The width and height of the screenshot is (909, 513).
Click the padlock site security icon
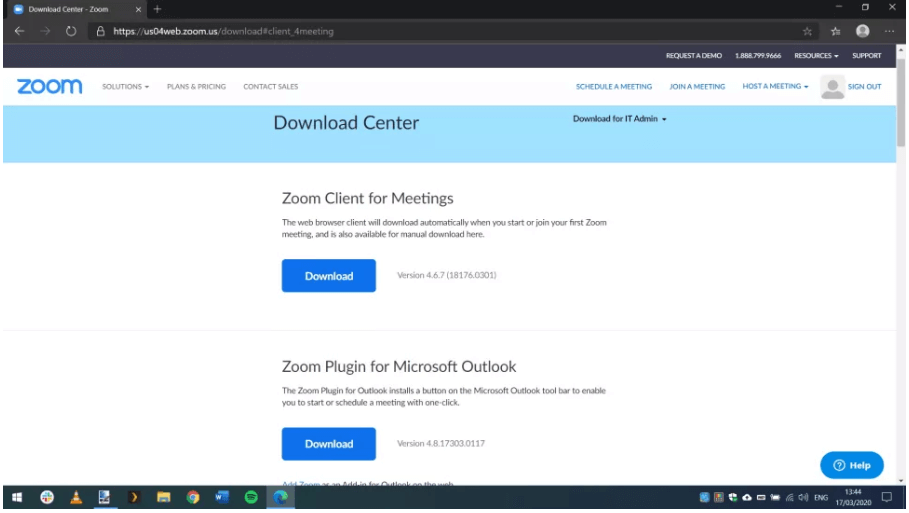point(100,31)
